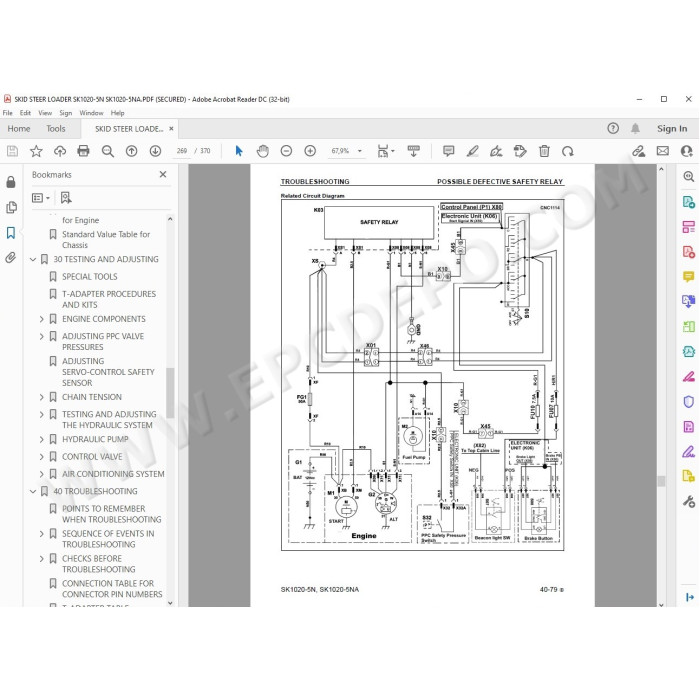Image resolution: width=700 pixels, height=700 pixels.
Task: Open POINTS TO REMEMBER WHEN TROUBLESHOOTING bookmark
Action: 112,514
